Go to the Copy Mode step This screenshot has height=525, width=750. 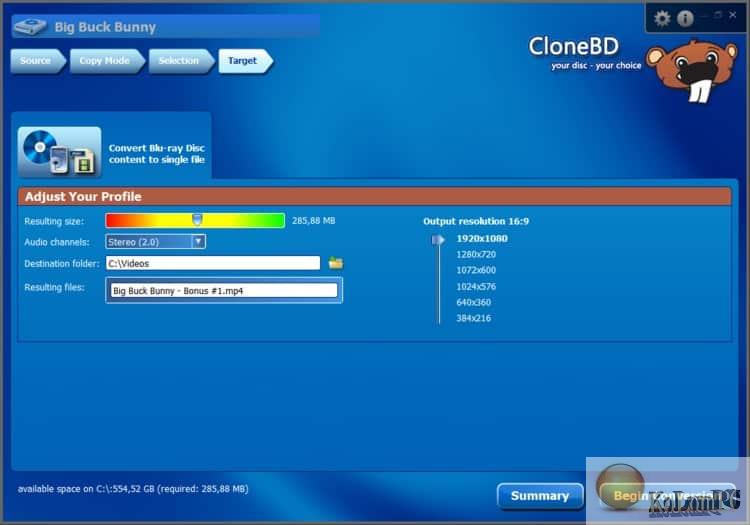tap(107, 61)
